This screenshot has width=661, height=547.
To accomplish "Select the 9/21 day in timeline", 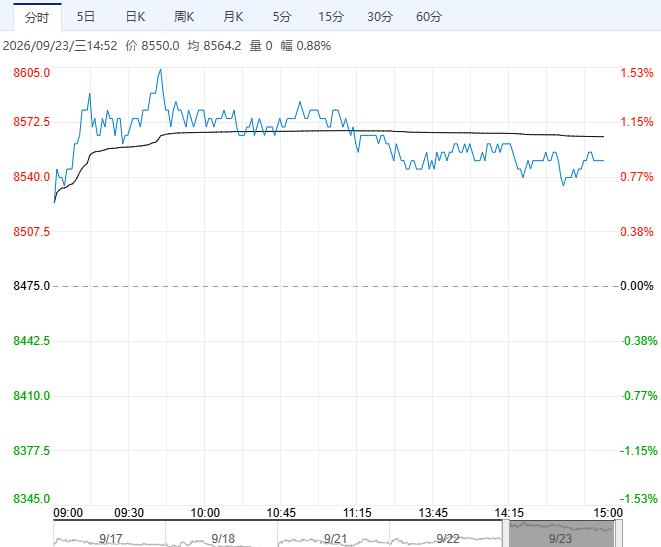I will (x=334, y=538).
